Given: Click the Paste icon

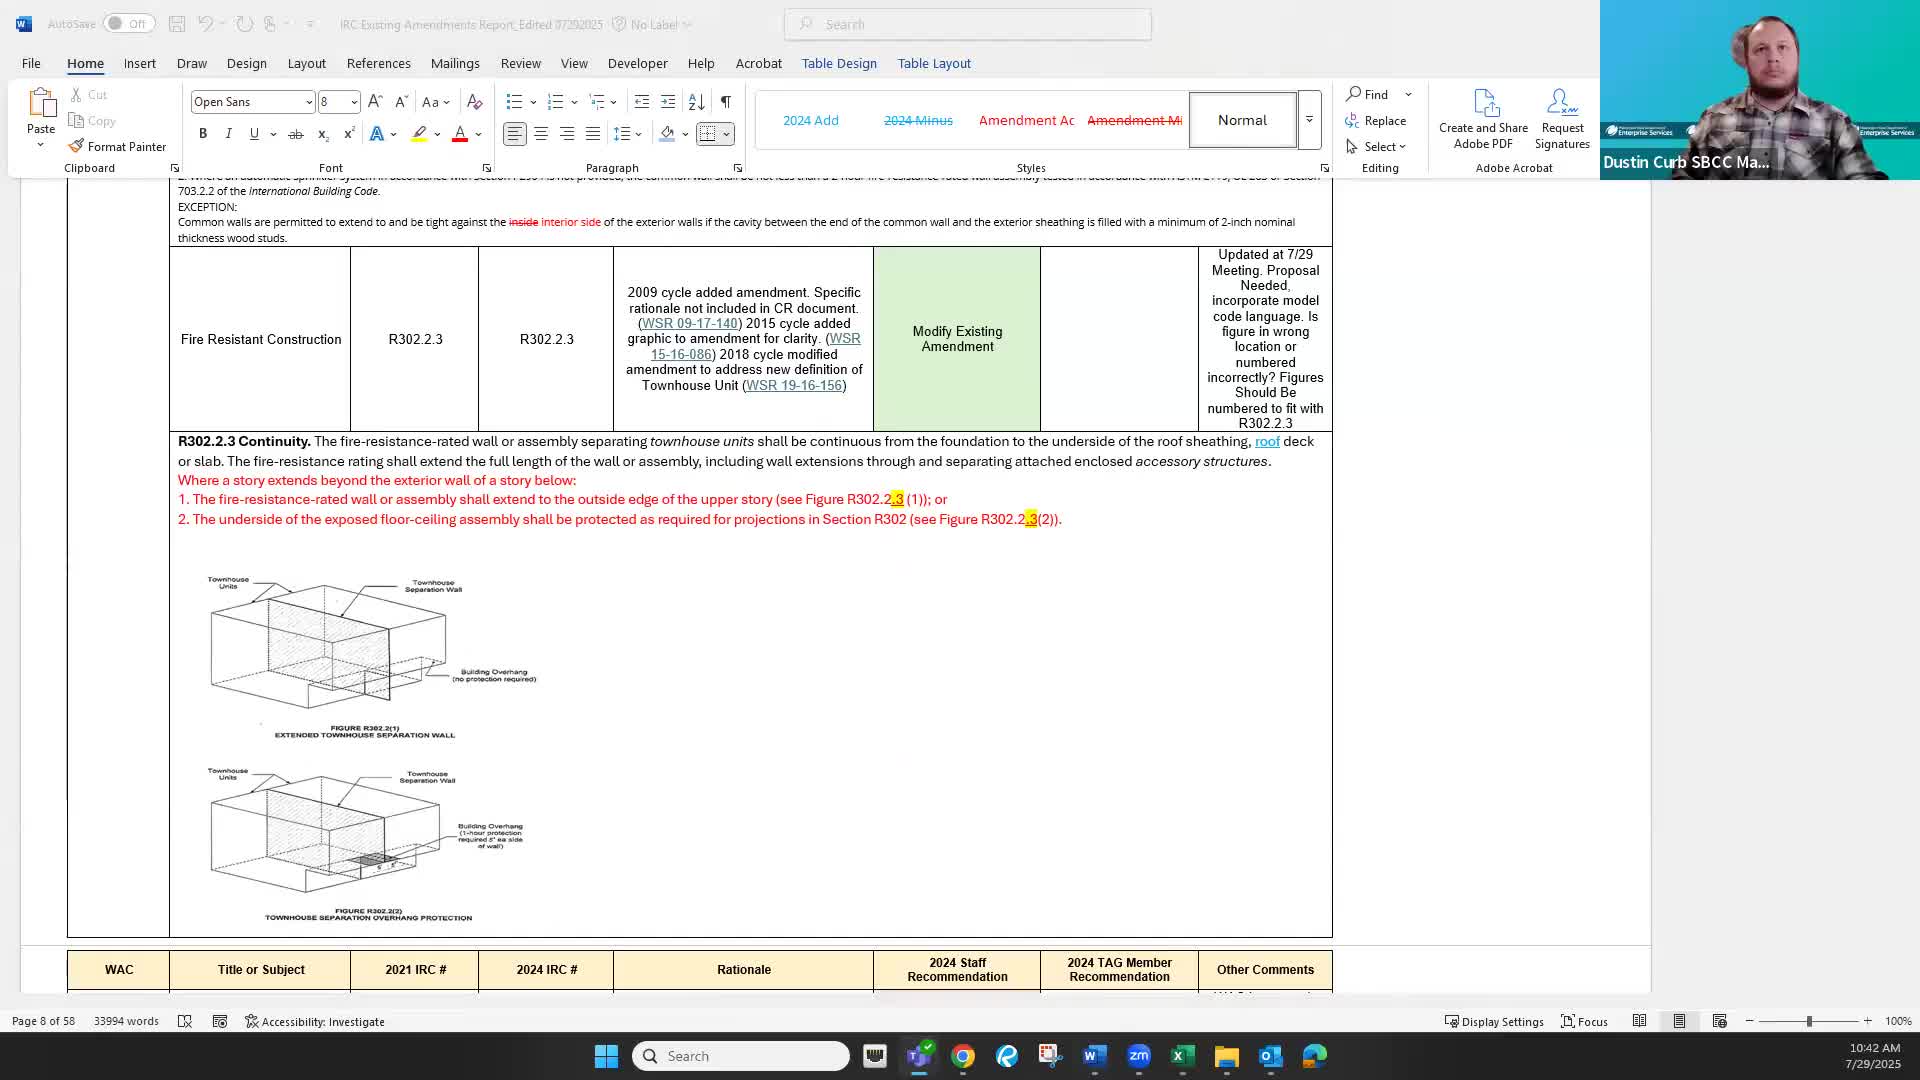Looking at the screenshot, I should 41,103.
